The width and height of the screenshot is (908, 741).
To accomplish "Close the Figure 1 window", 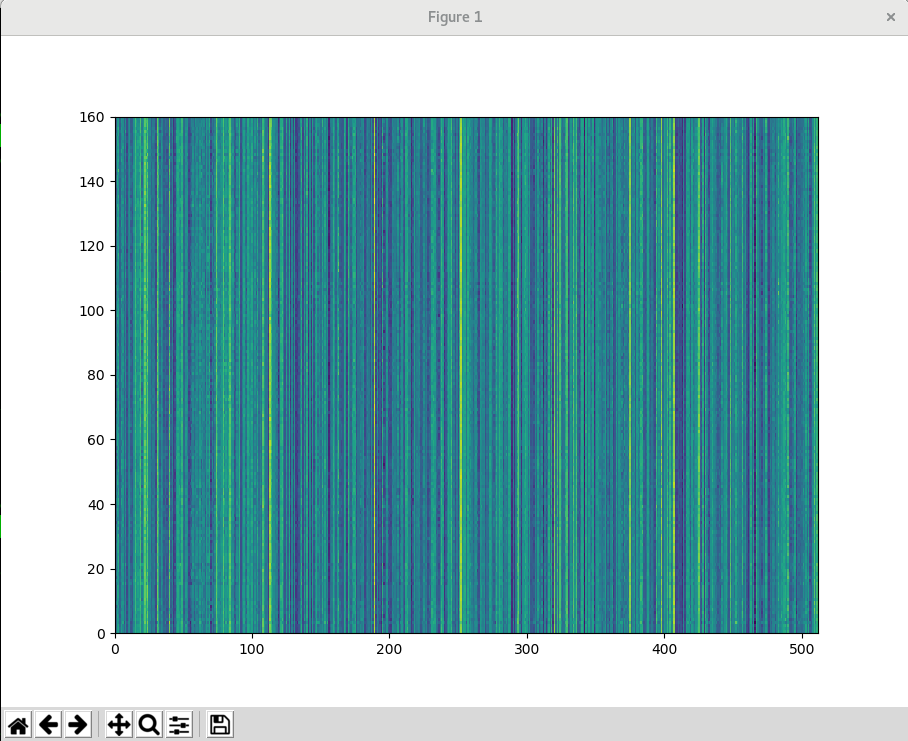I will point(890,17).
